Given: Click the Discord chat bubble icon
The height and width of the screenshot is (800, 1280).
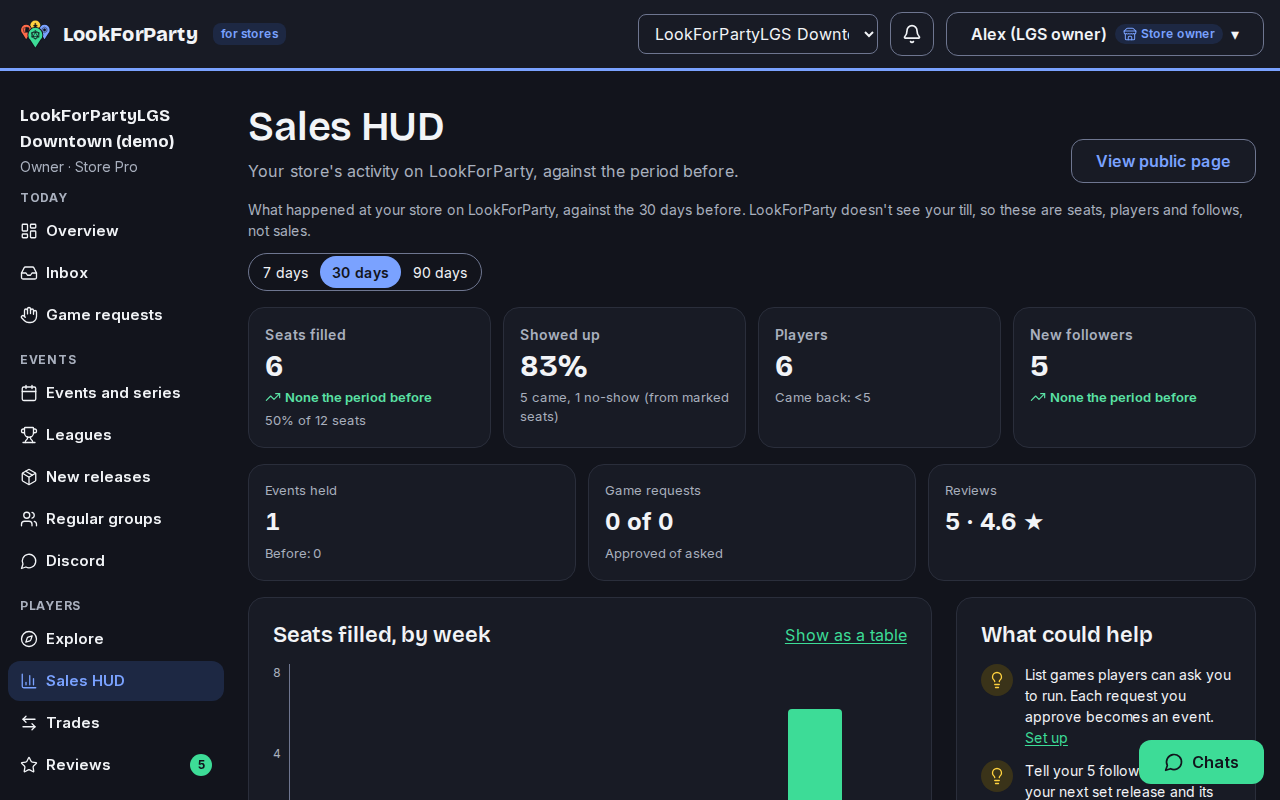Looking at the screenshot, I should click(29, 561).
